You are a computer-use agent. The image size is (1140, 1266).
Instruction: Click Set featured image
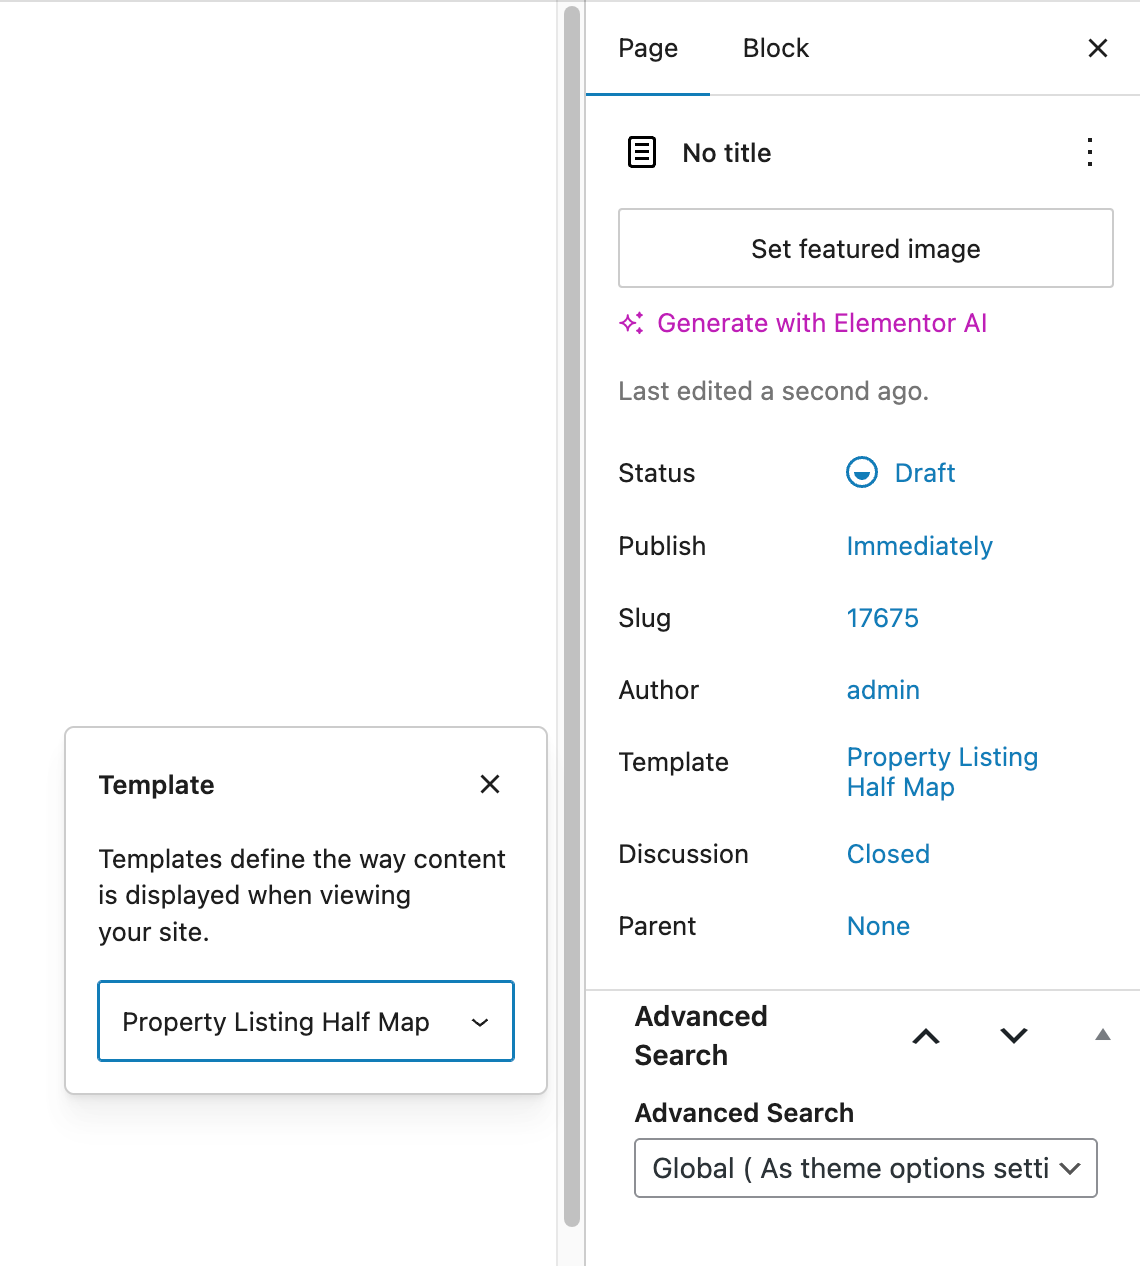(865, 248)
